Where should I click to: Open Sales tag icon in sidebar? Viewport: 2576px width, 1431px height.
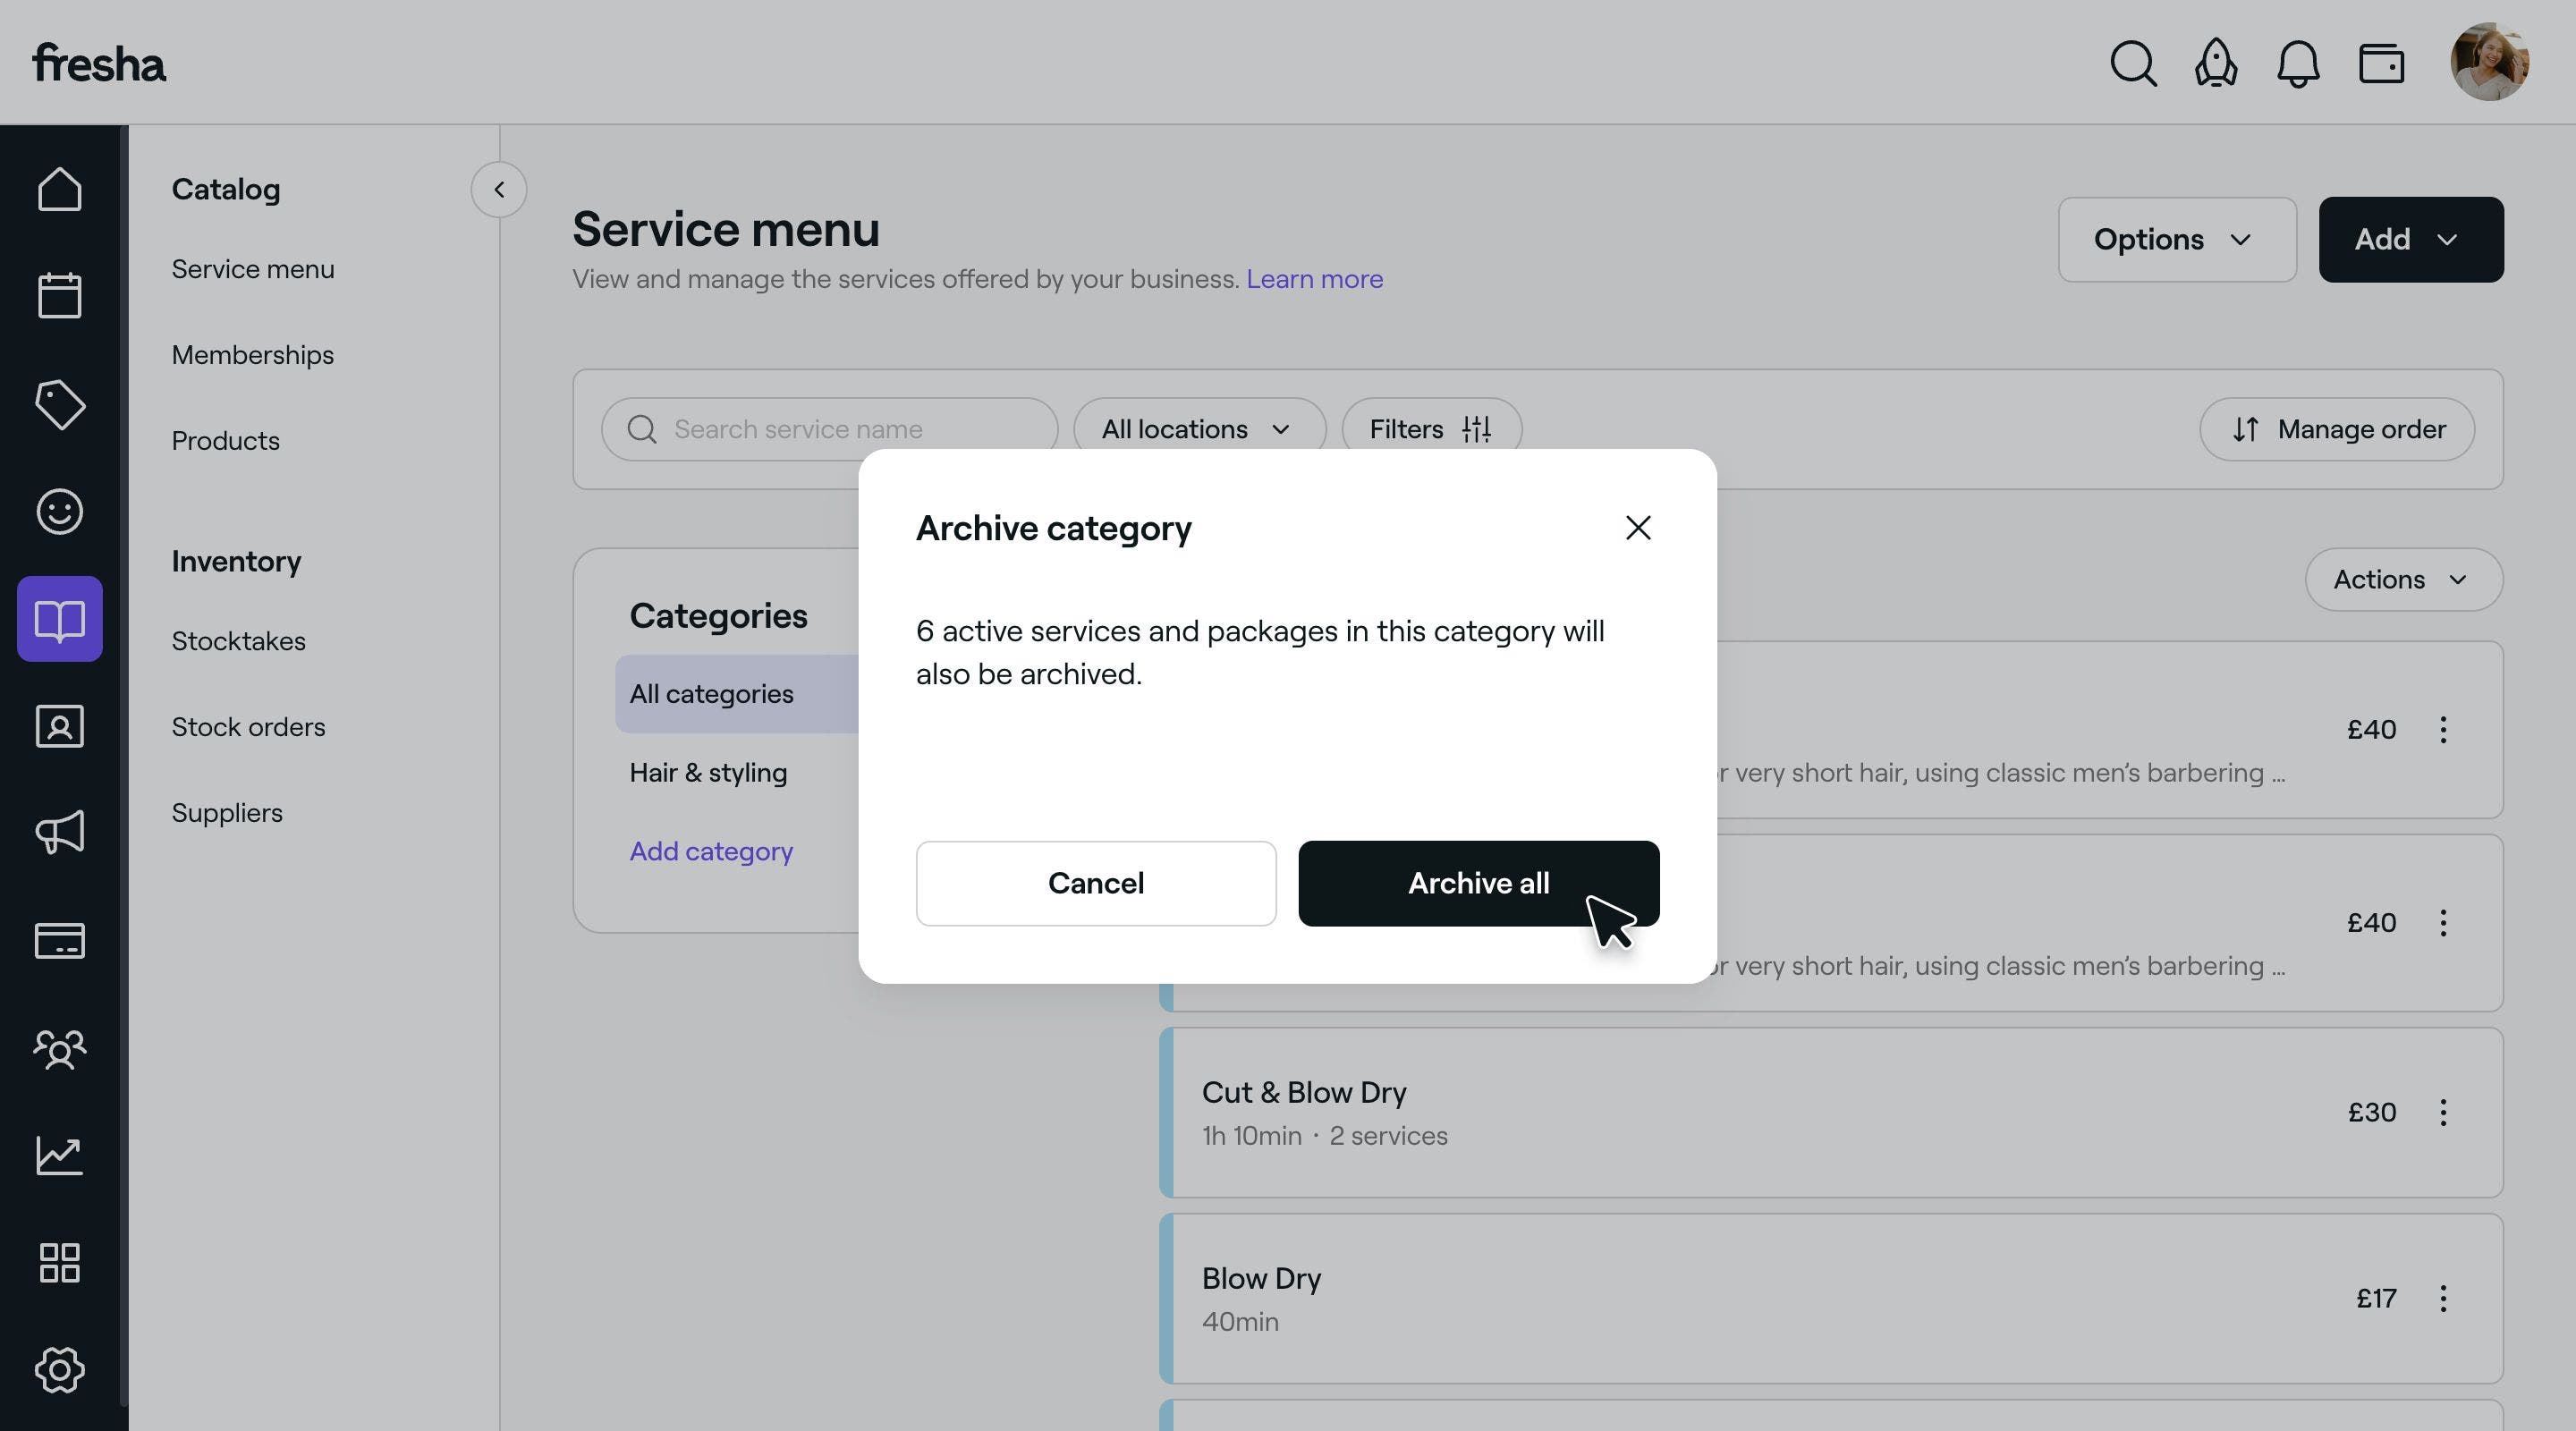60,404
